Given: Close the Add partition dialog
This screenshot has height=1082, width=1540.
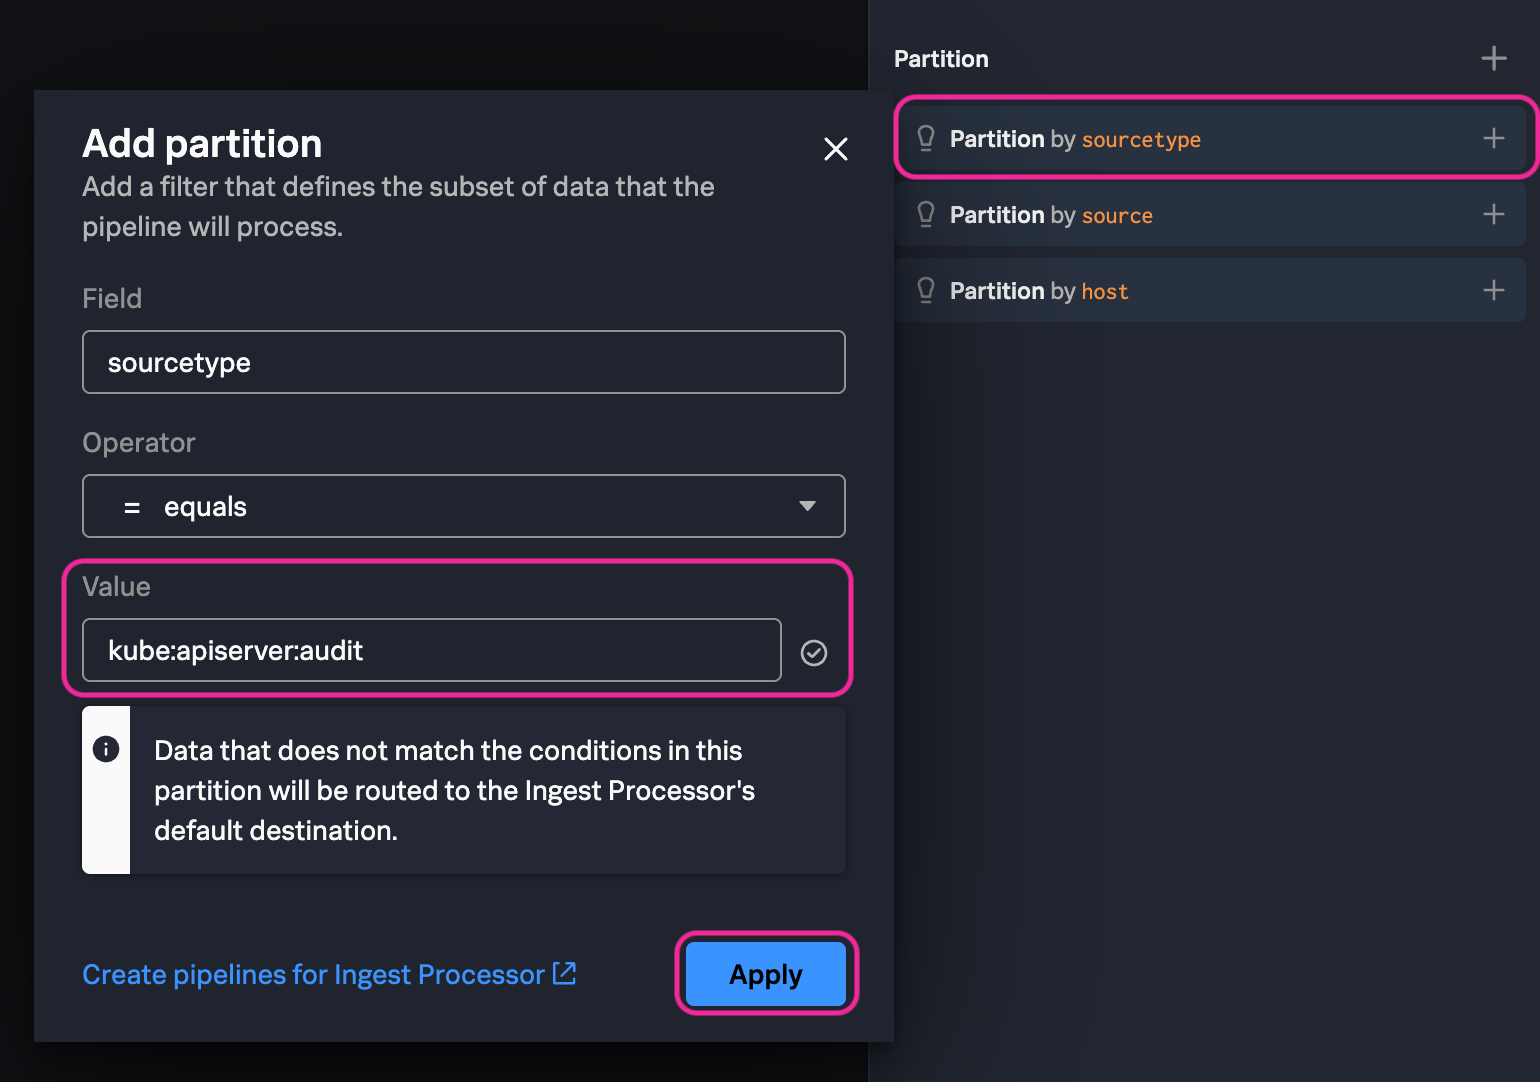Looking at the screenshot, I should [x=836, y=148].
